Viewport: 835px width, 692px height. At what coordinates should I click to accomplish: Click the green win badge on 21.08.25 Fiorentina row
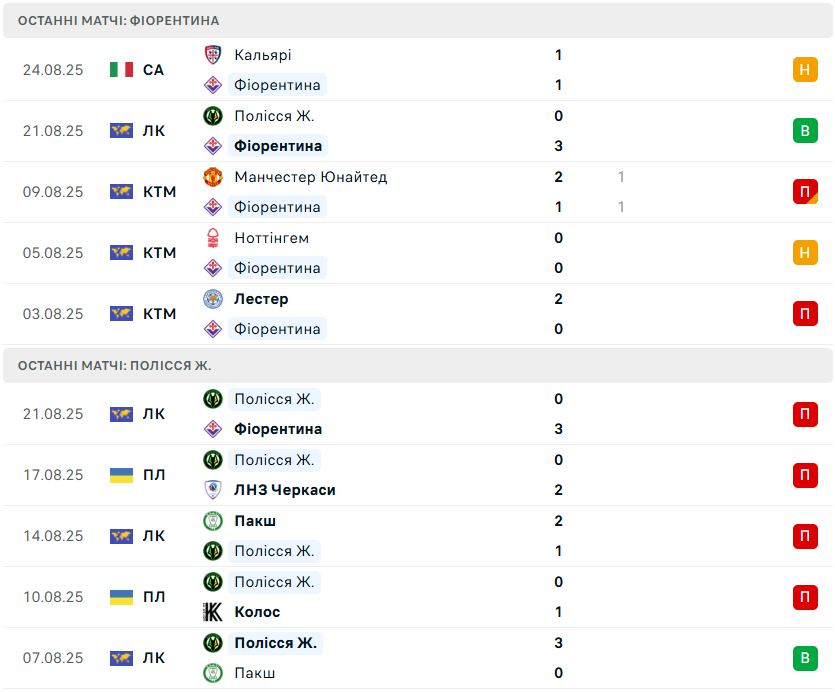coord(805,131)
